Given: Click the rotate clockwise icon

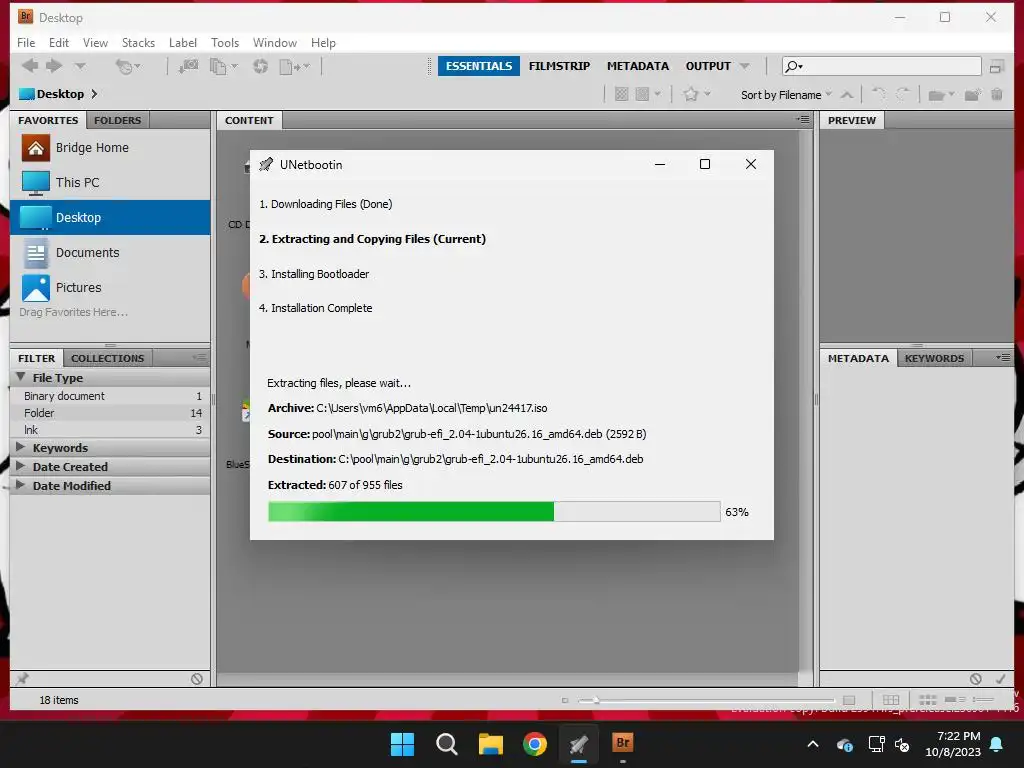Looking at the screenshot, I should tap(903, 94).
